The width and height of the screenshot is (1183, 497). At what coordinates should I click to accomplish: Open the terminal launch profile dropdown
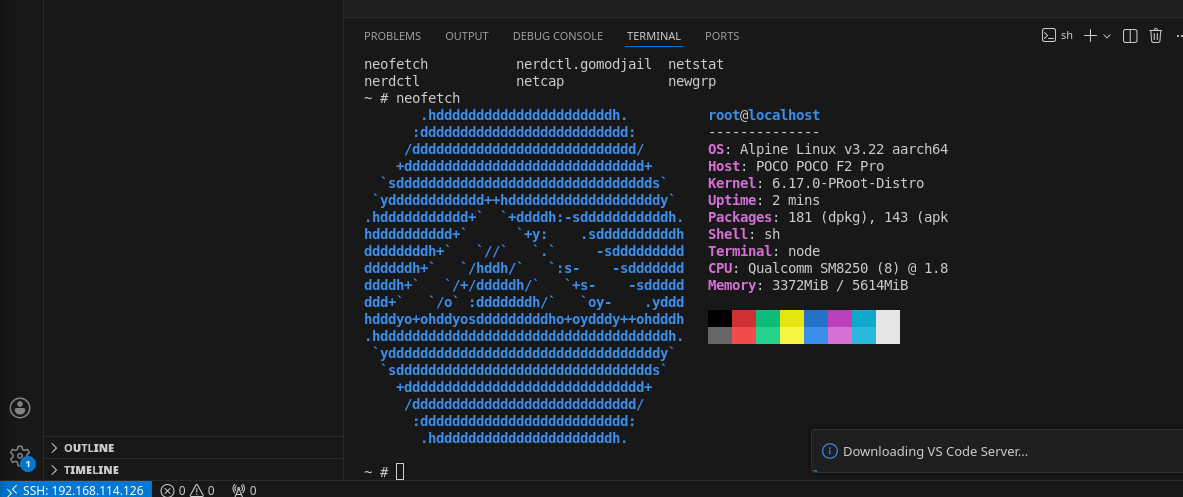pos(1107,36)
